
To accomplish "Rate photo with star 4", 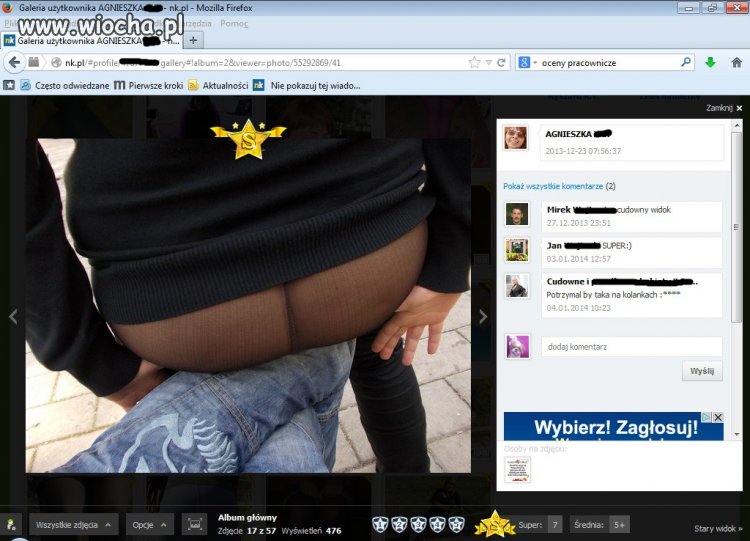I will point(437,524).
